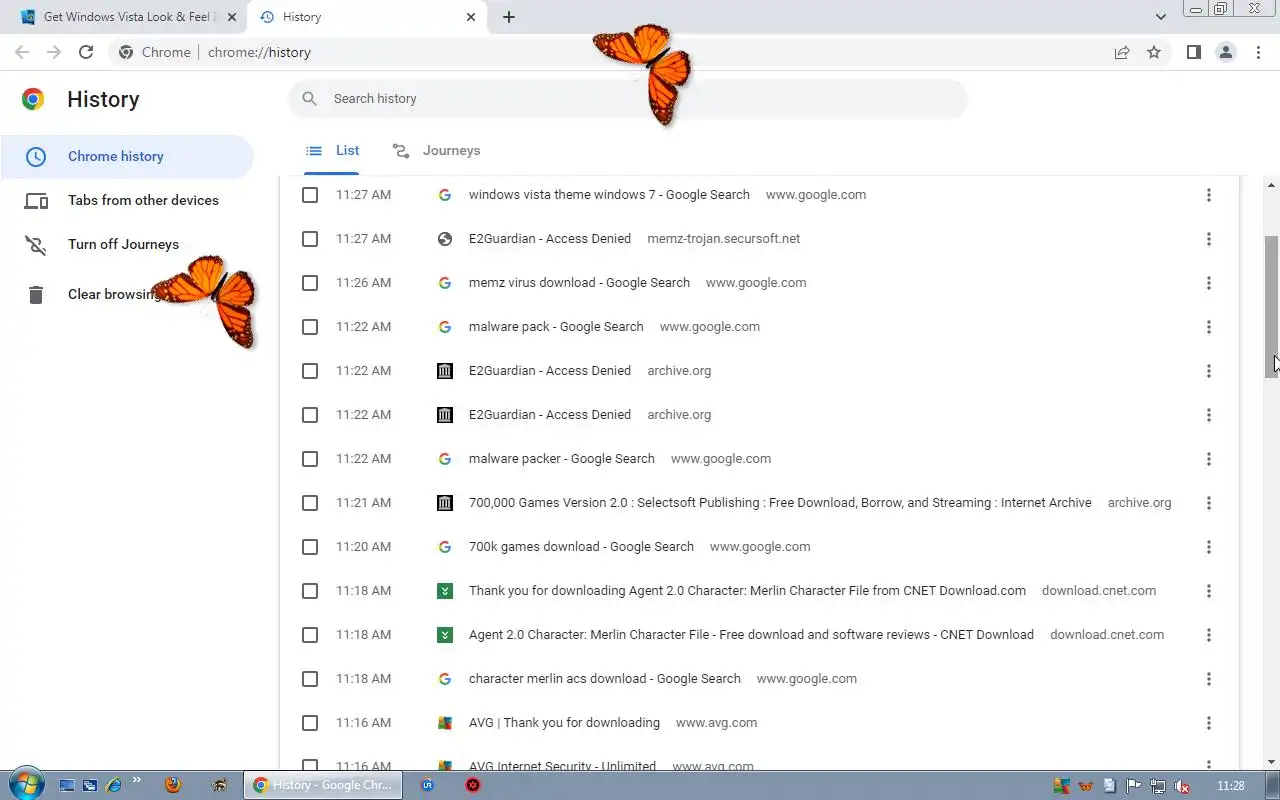This screenshot has width=1280, height=800.
Task: Open three-dot menu for memz-trojan entry
Action: [1209, 239]
